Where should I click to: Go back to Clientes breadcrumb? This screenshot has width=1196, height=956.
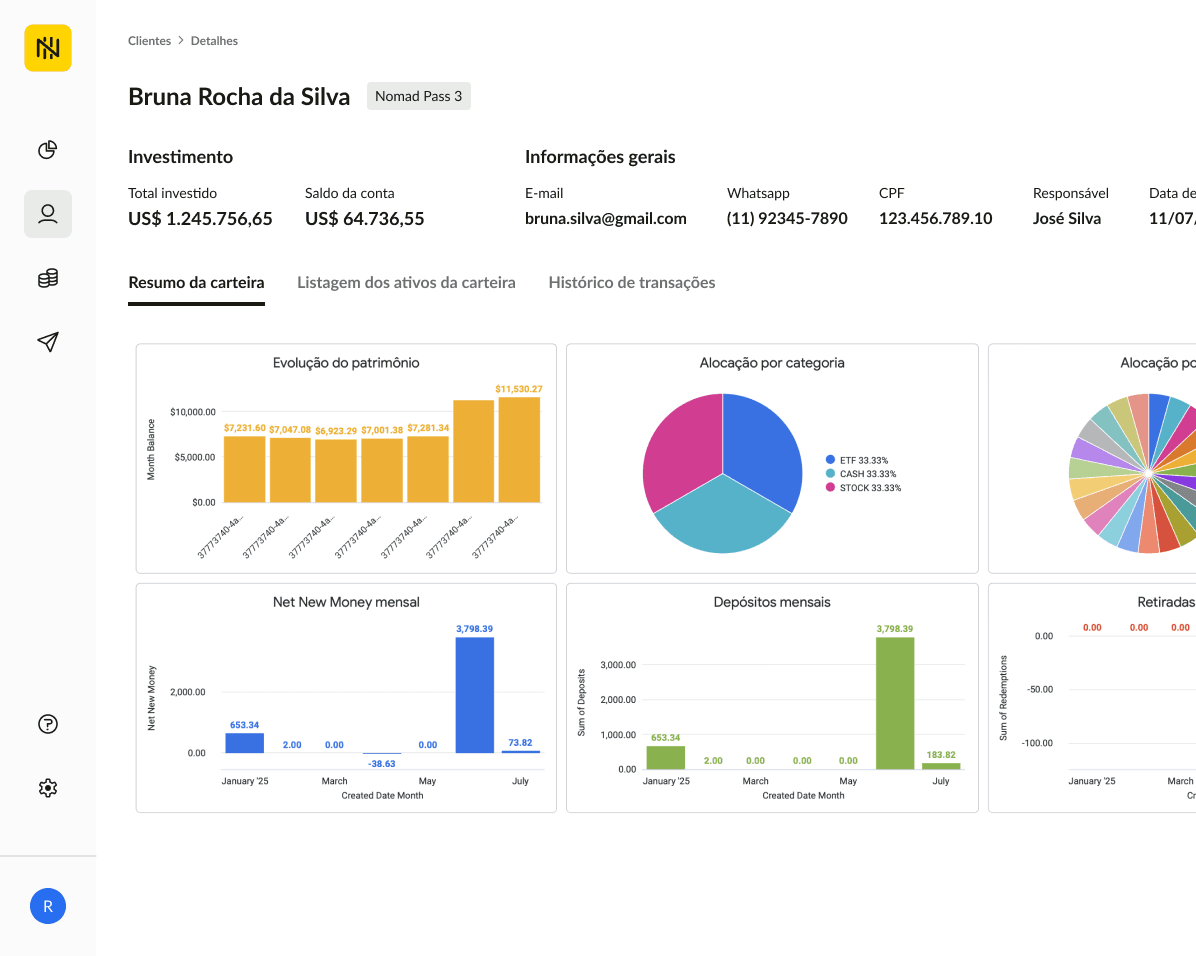point(150,41)
